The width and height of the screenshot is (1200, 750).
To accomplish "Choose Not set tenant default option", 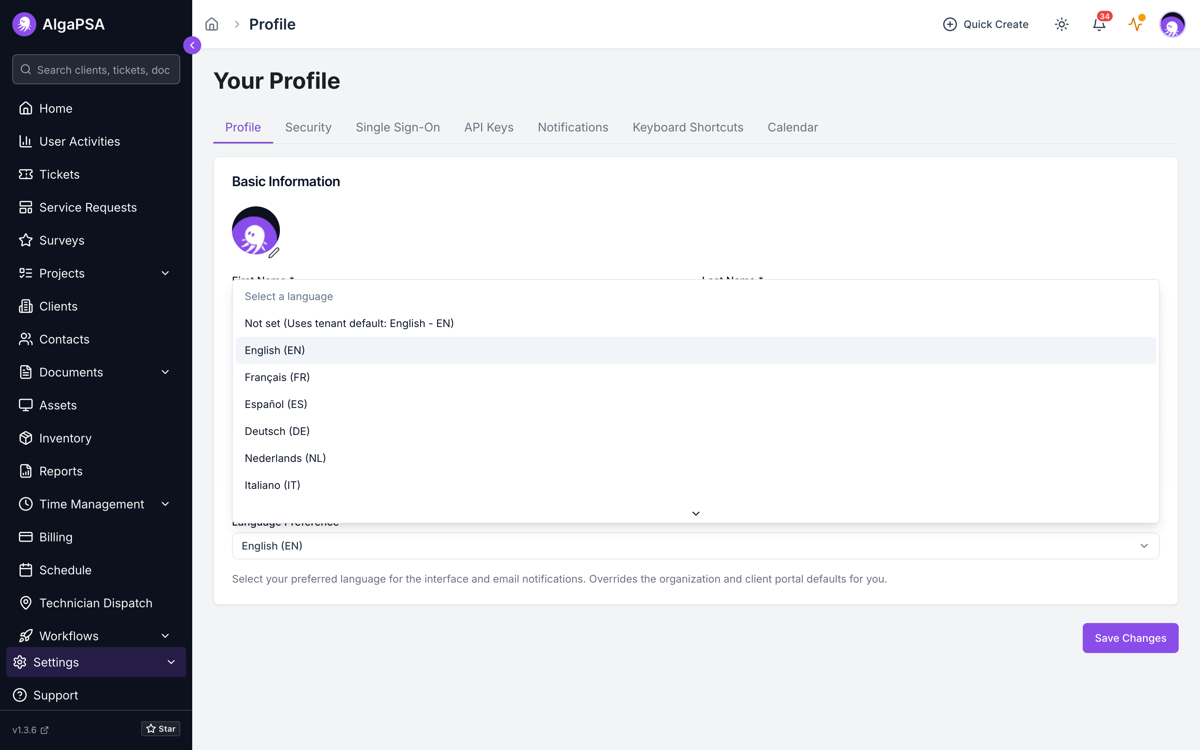I will [695, 323].
